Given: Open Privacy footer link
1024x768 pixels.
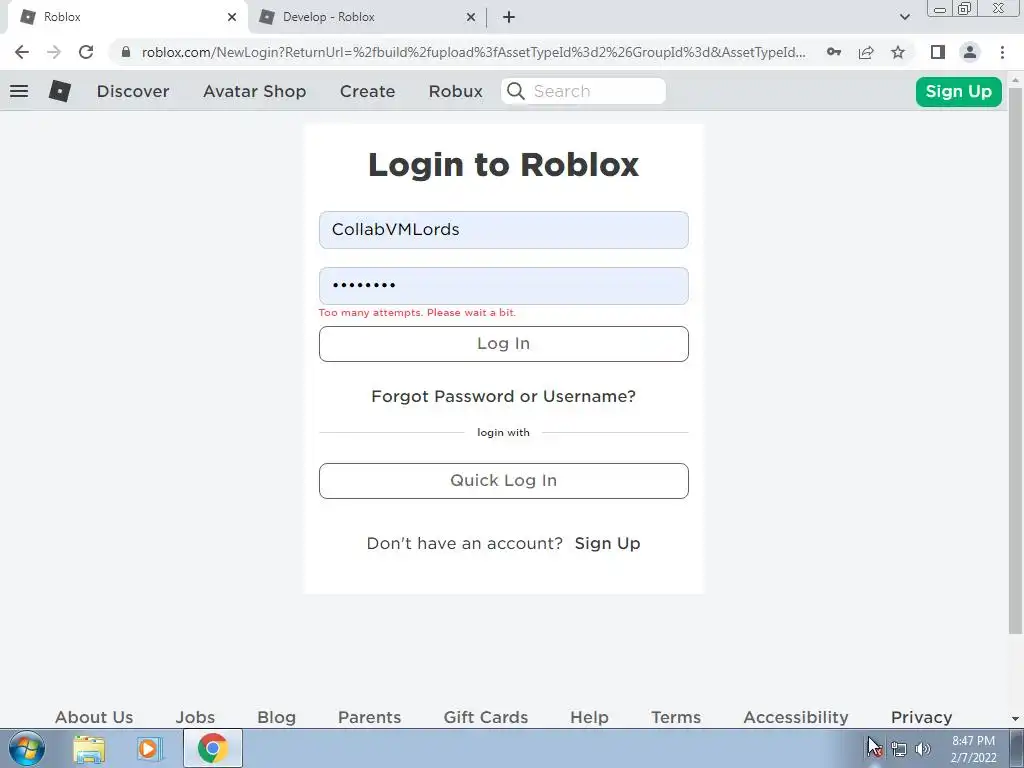Looking at the screenshot, I should click(x=921, y=717).
